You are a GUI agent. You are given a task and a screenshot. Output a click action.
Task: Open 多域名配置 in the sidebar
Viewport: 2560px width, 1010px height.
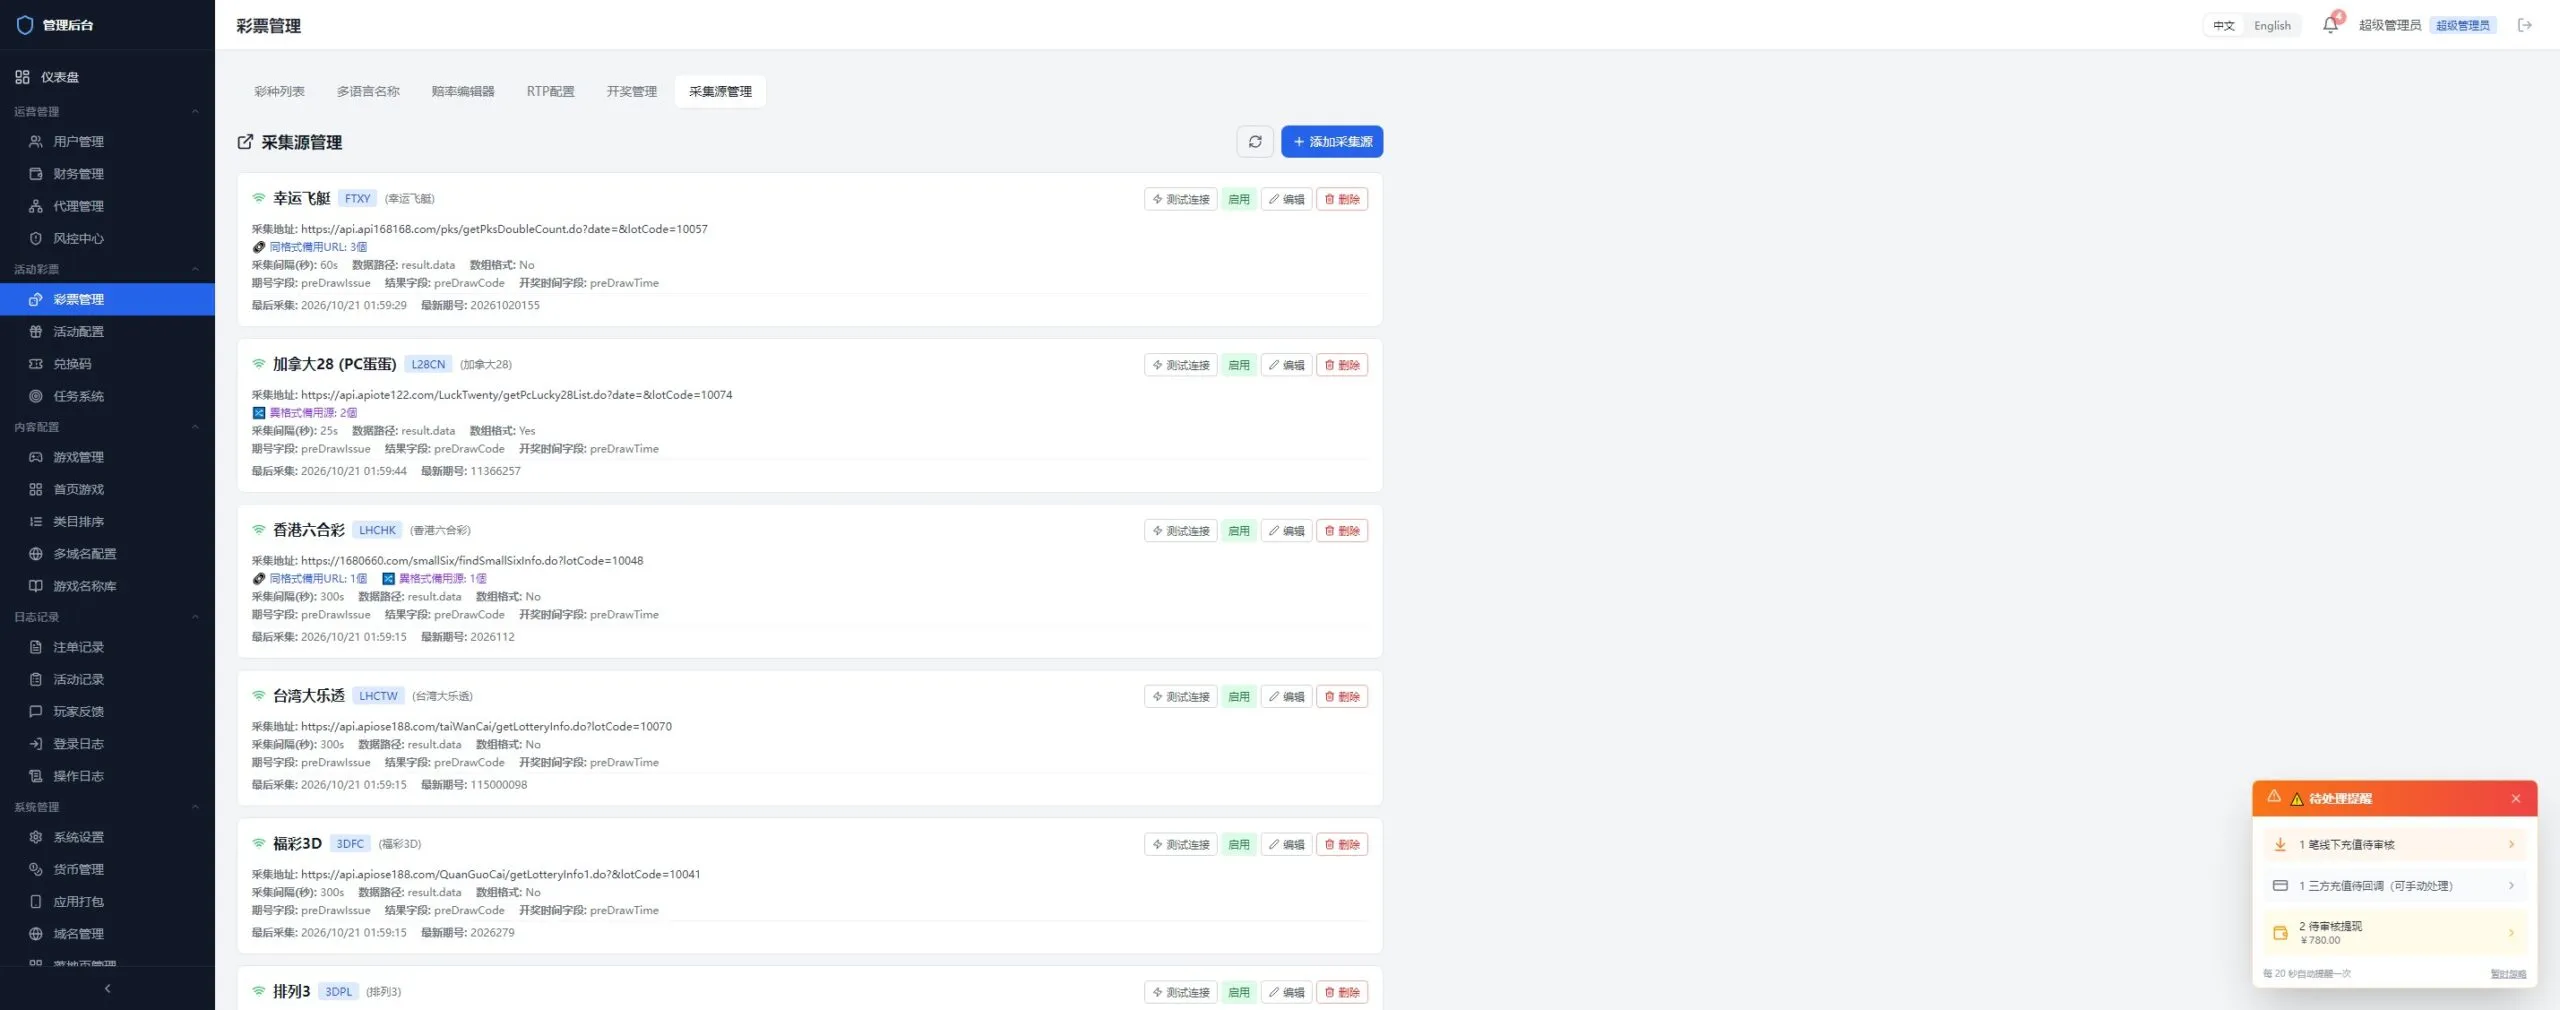[107, 554]
